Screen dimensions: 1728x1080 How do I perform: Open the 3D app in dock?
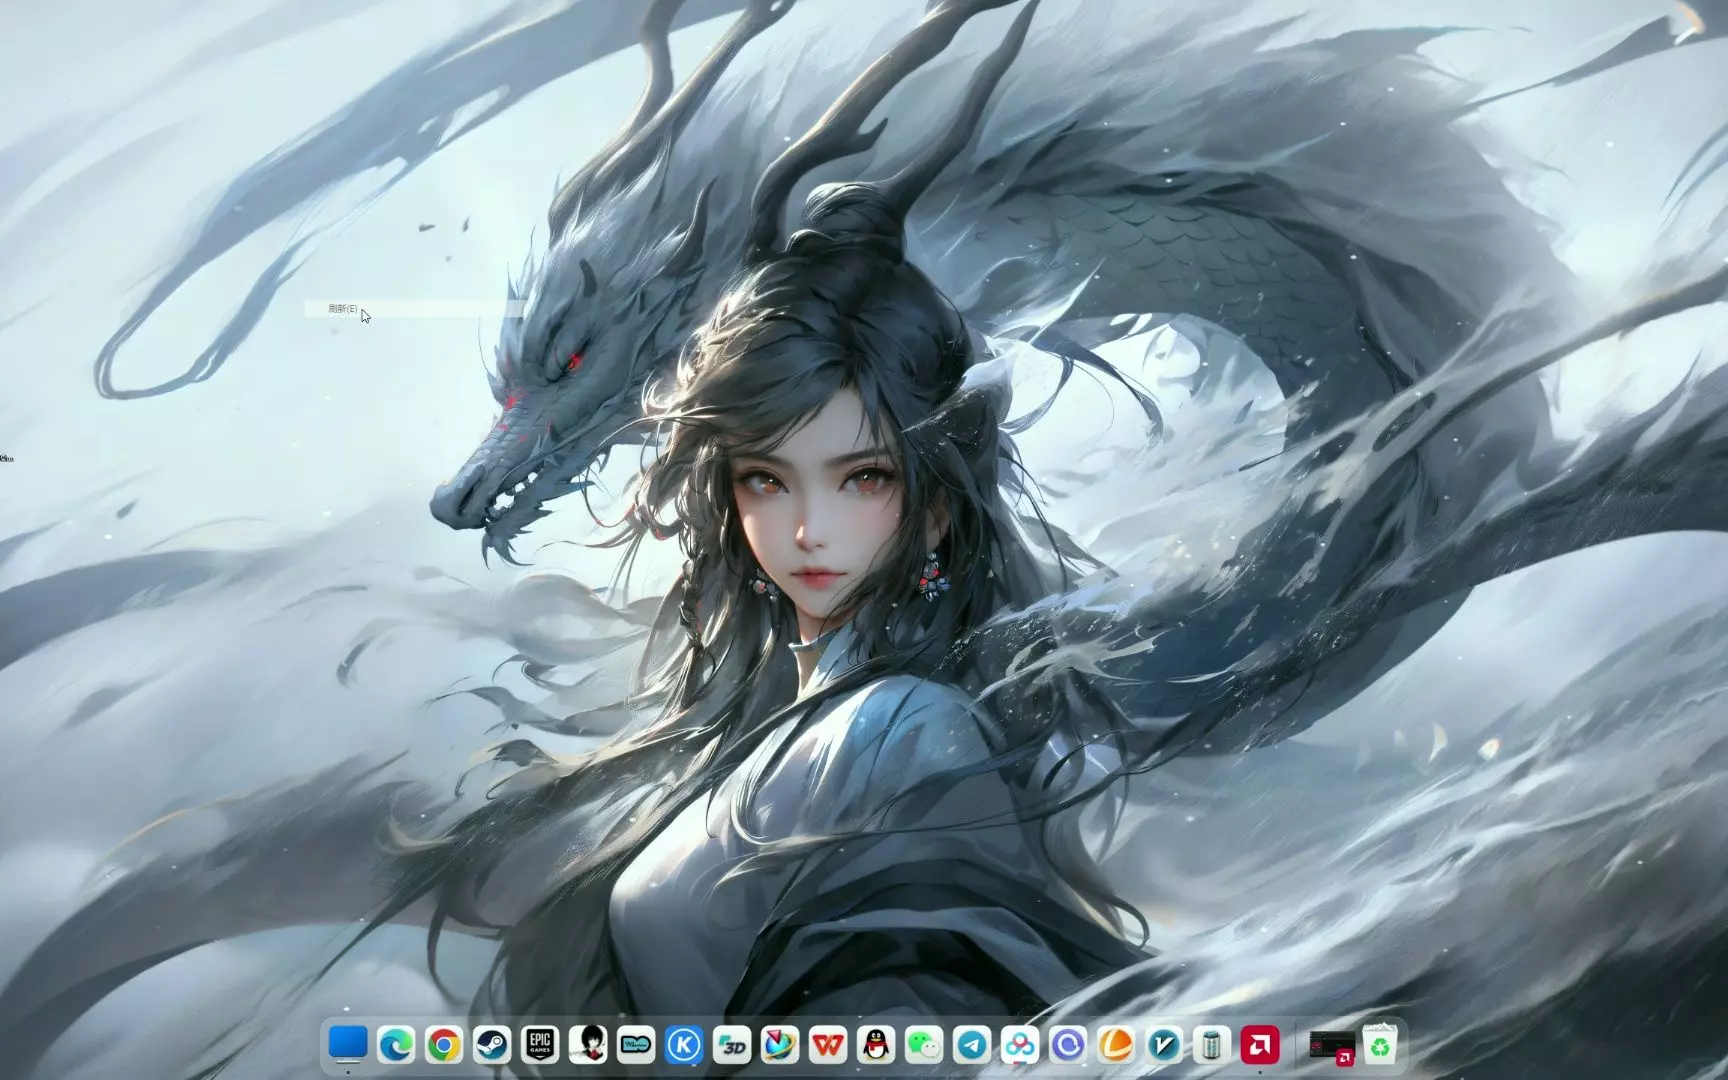732,1045
